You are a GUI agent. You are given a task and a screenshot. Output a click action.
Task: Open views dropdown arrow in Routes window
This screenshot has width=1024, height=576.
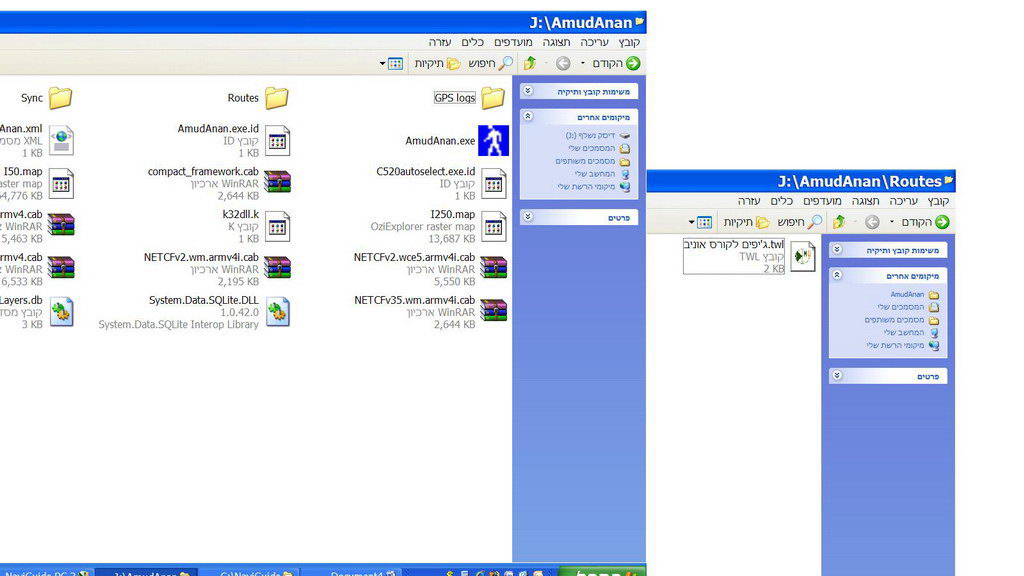click(x=692, y=222)
